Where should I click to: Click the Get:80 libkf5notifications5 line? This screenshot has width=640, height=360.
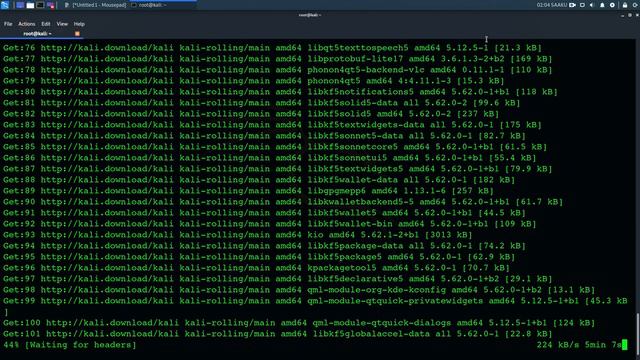point(280,92)
